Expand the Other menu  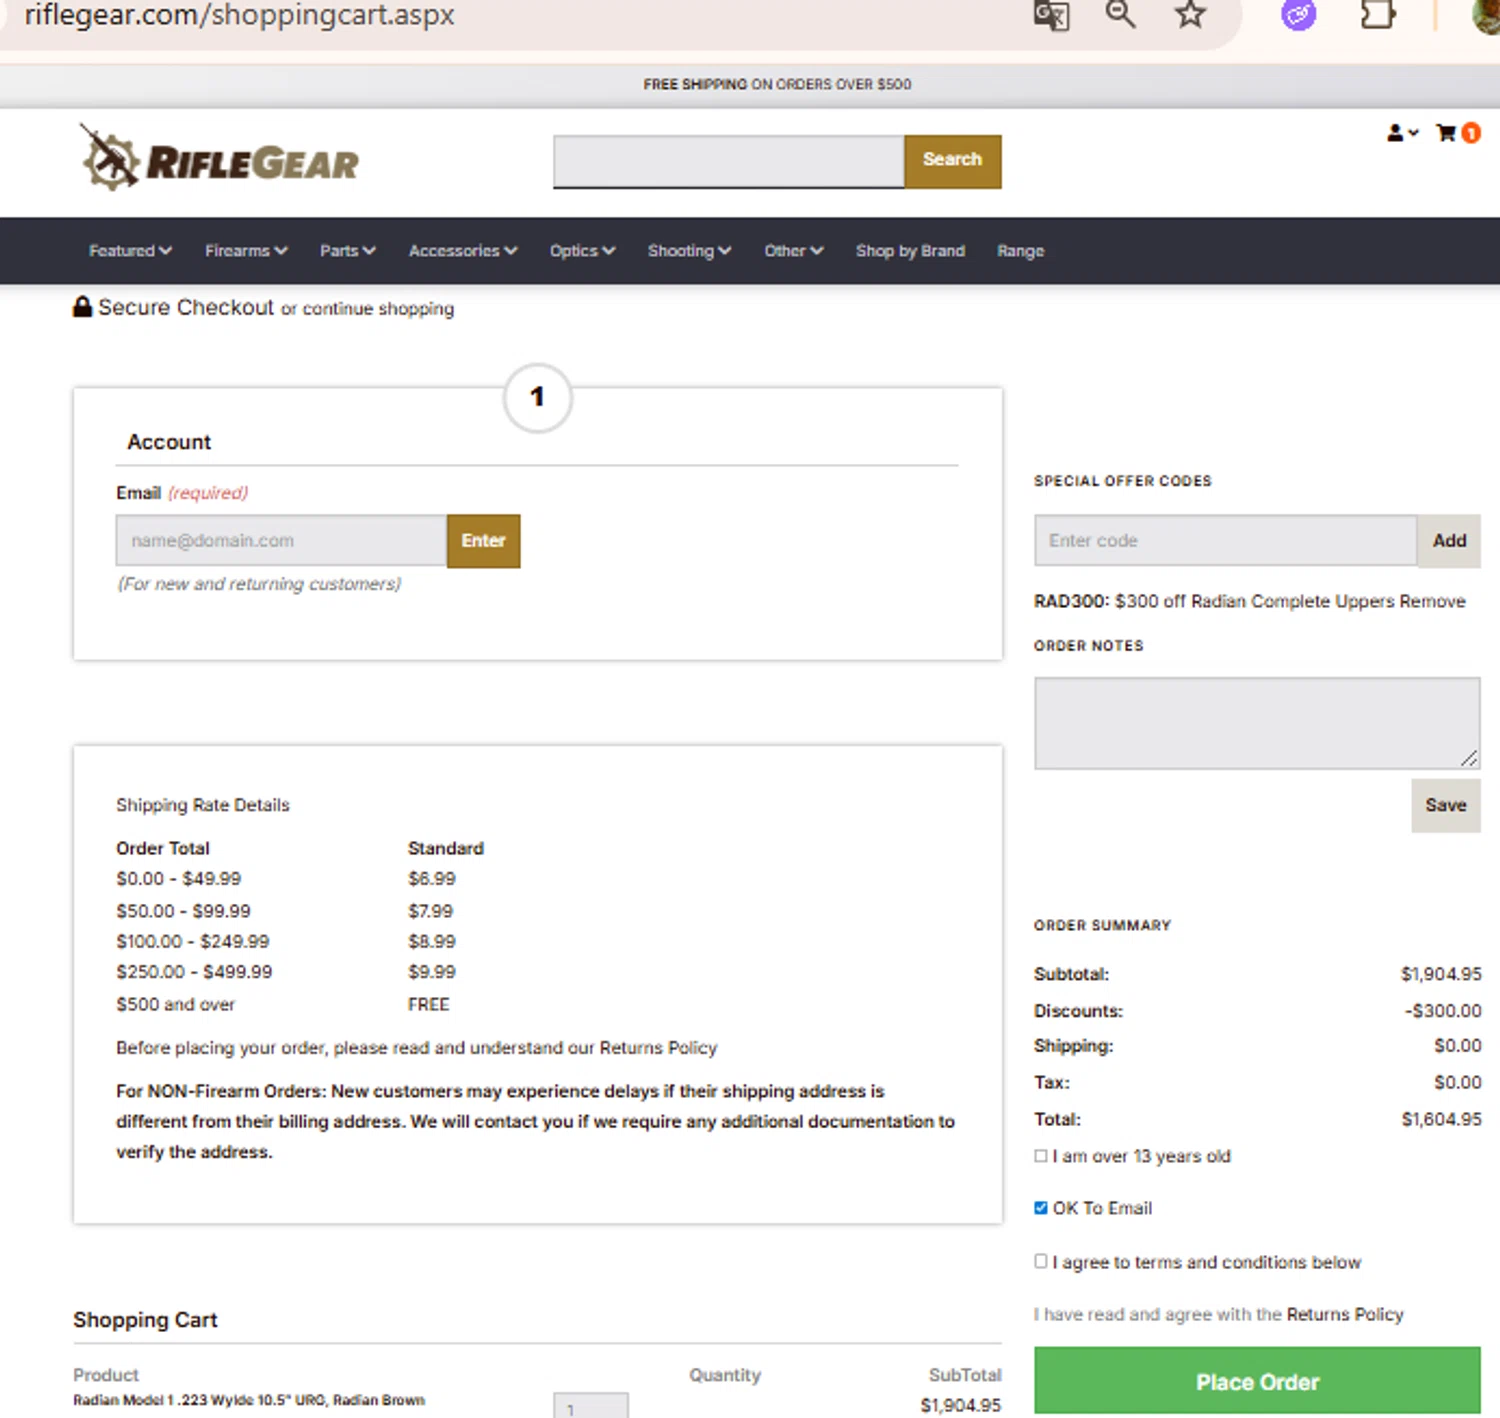click(794, 251)
